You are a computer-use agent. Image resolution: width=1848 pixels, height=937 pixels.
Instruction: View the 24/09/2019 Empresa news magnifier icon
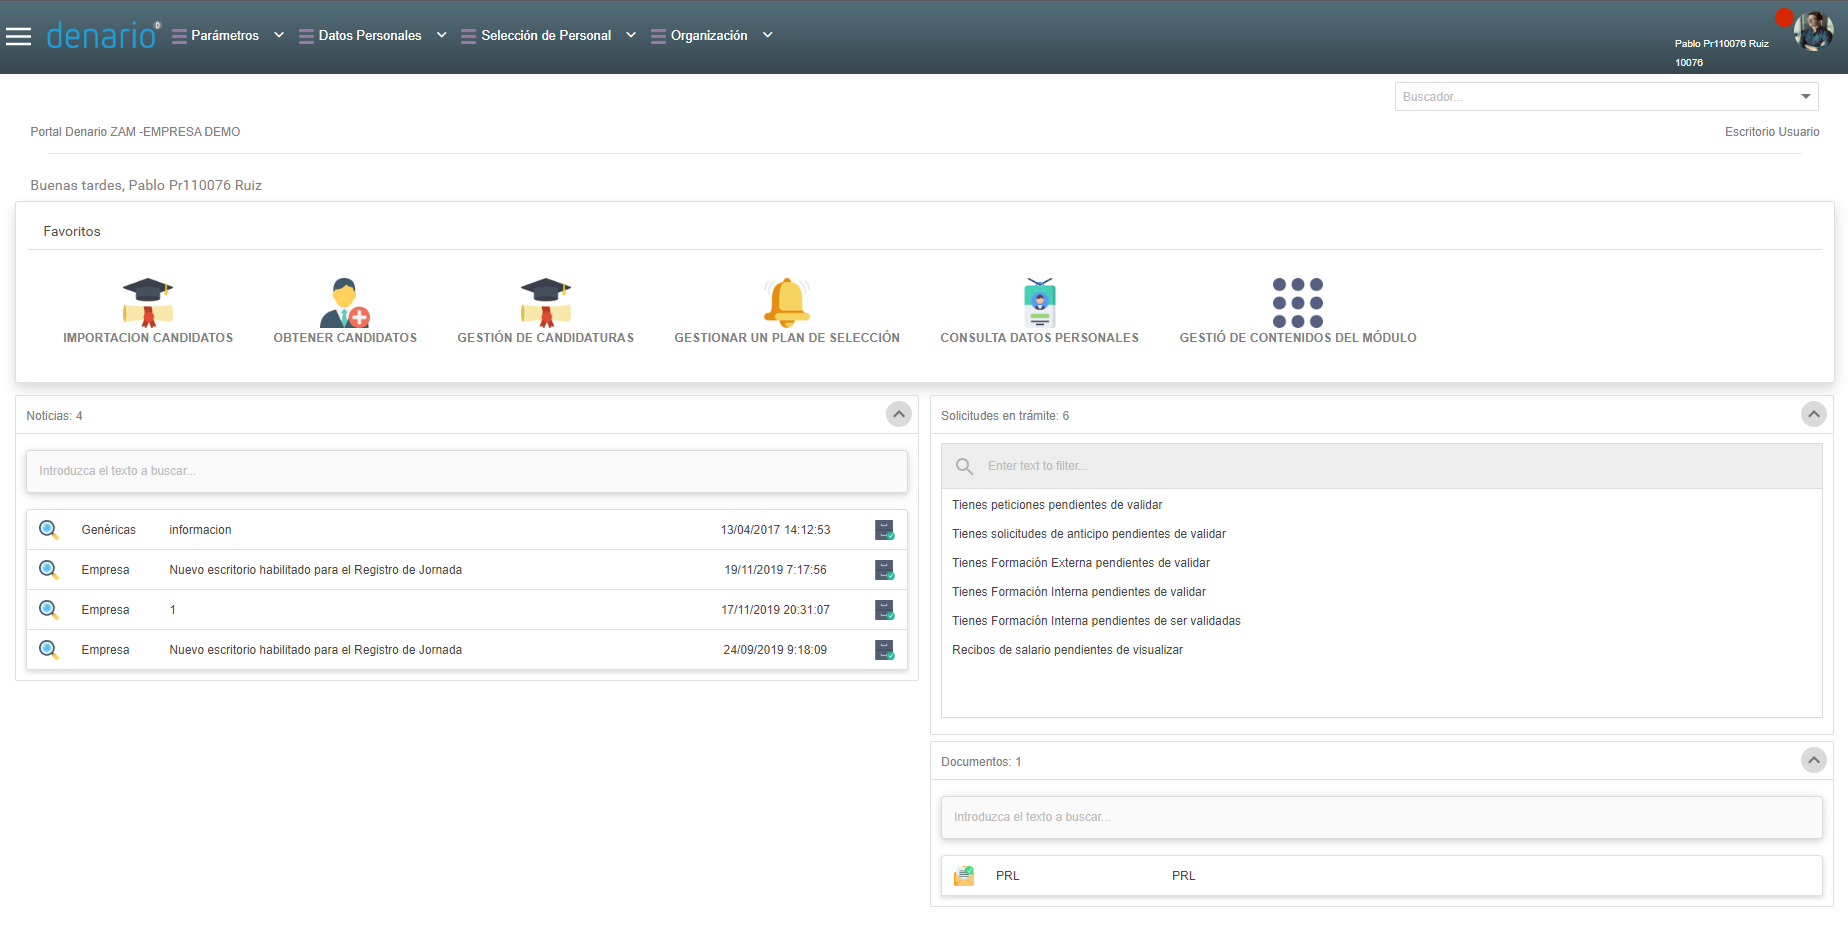[x=48, y=650]
